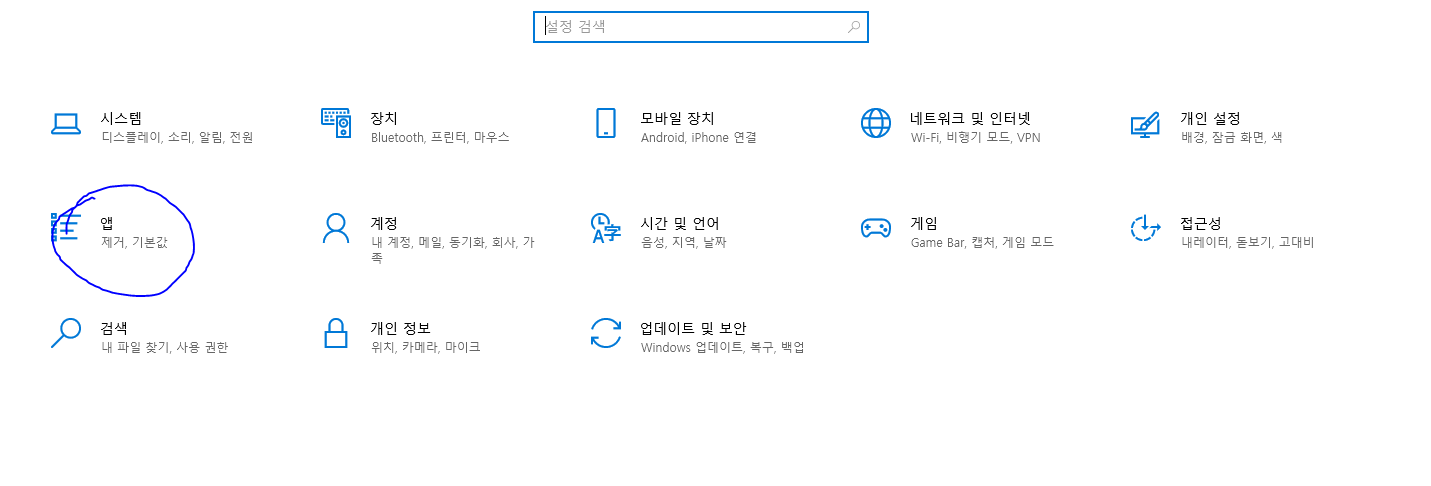The image size is (1431, 486).
Task: Click the text 'Wi-Fi, 비행기 모드, VPN'
Action: click(x=976, y=137)
